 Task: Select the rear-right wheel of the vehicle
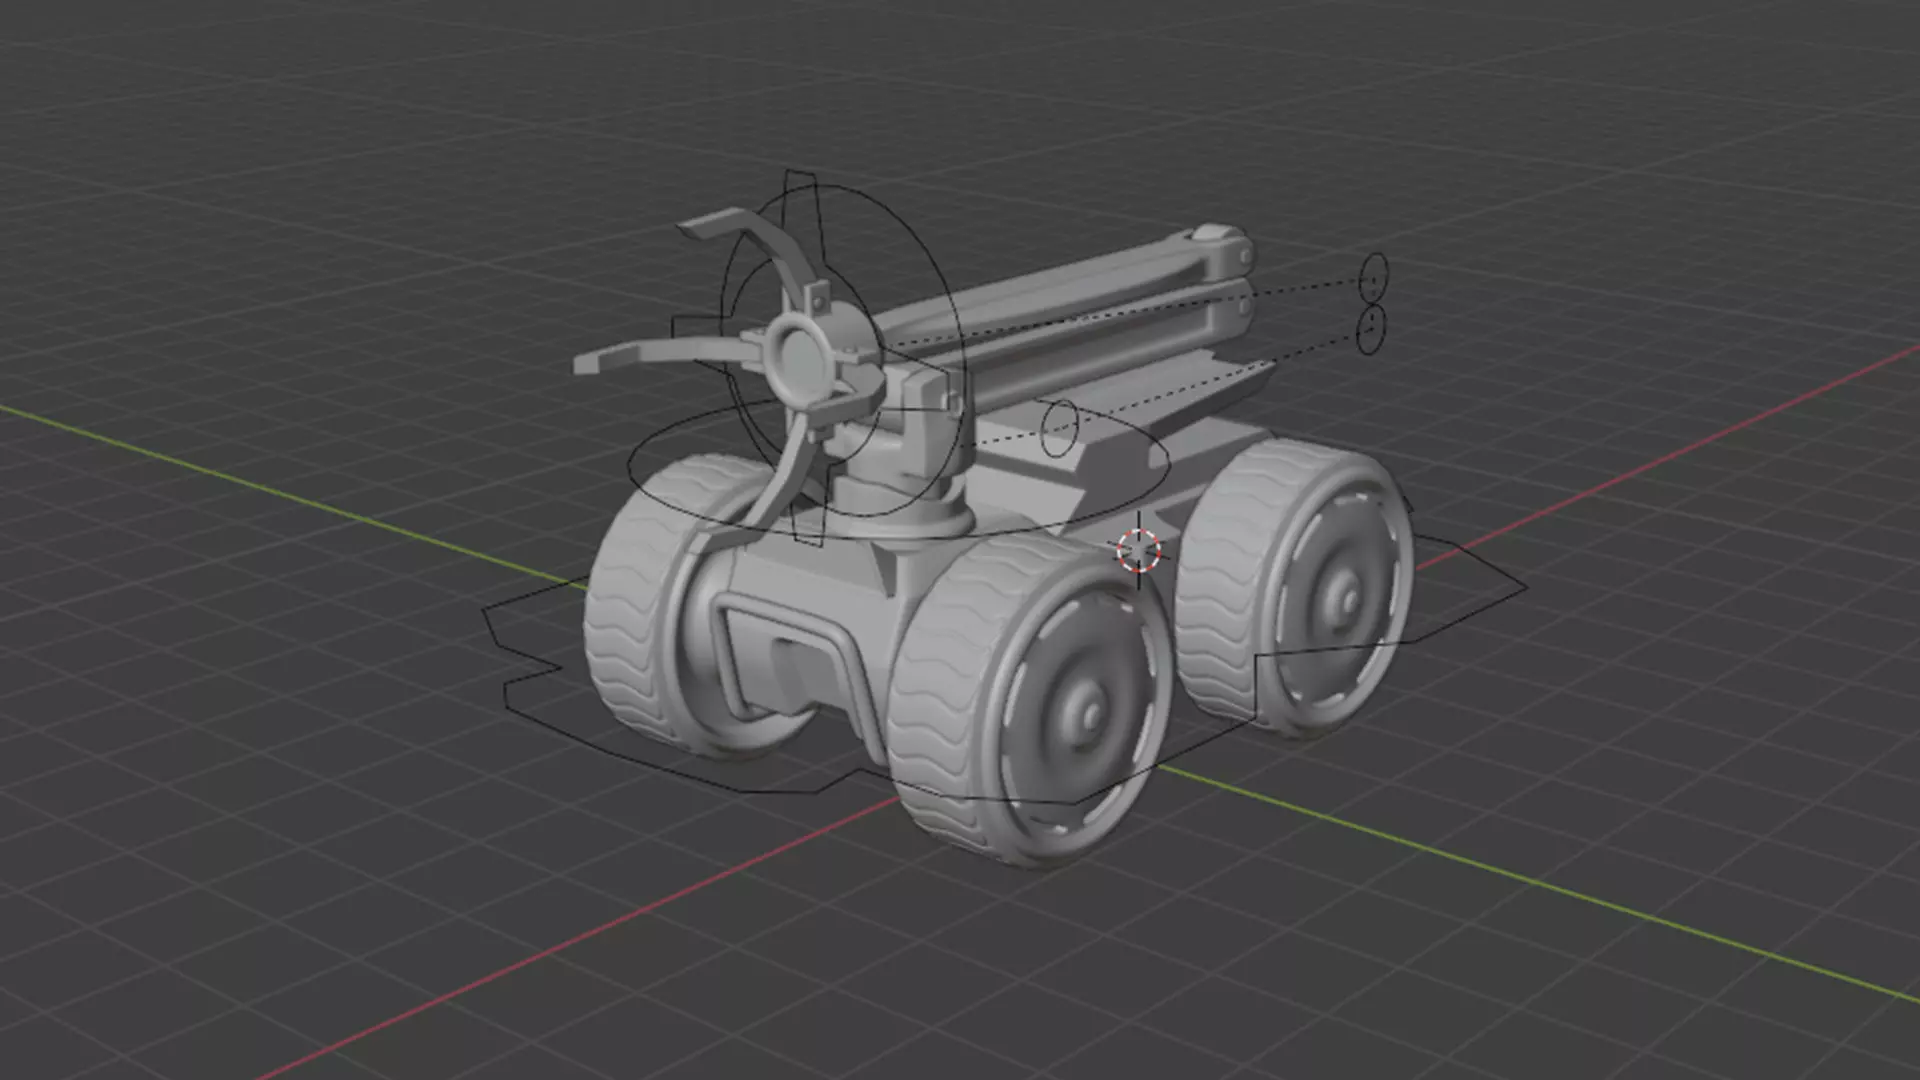tap(1295, 588)
